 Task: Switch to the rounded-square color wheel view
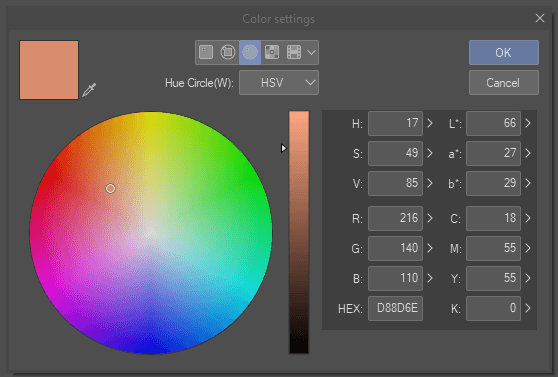(x=228, y=52)
